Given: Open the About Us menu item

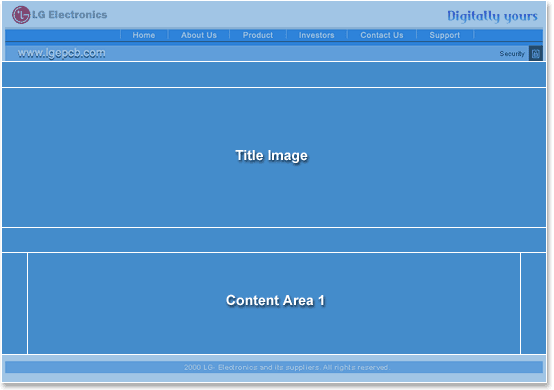Looking at the screenshot, I should [x=199, y=35].
